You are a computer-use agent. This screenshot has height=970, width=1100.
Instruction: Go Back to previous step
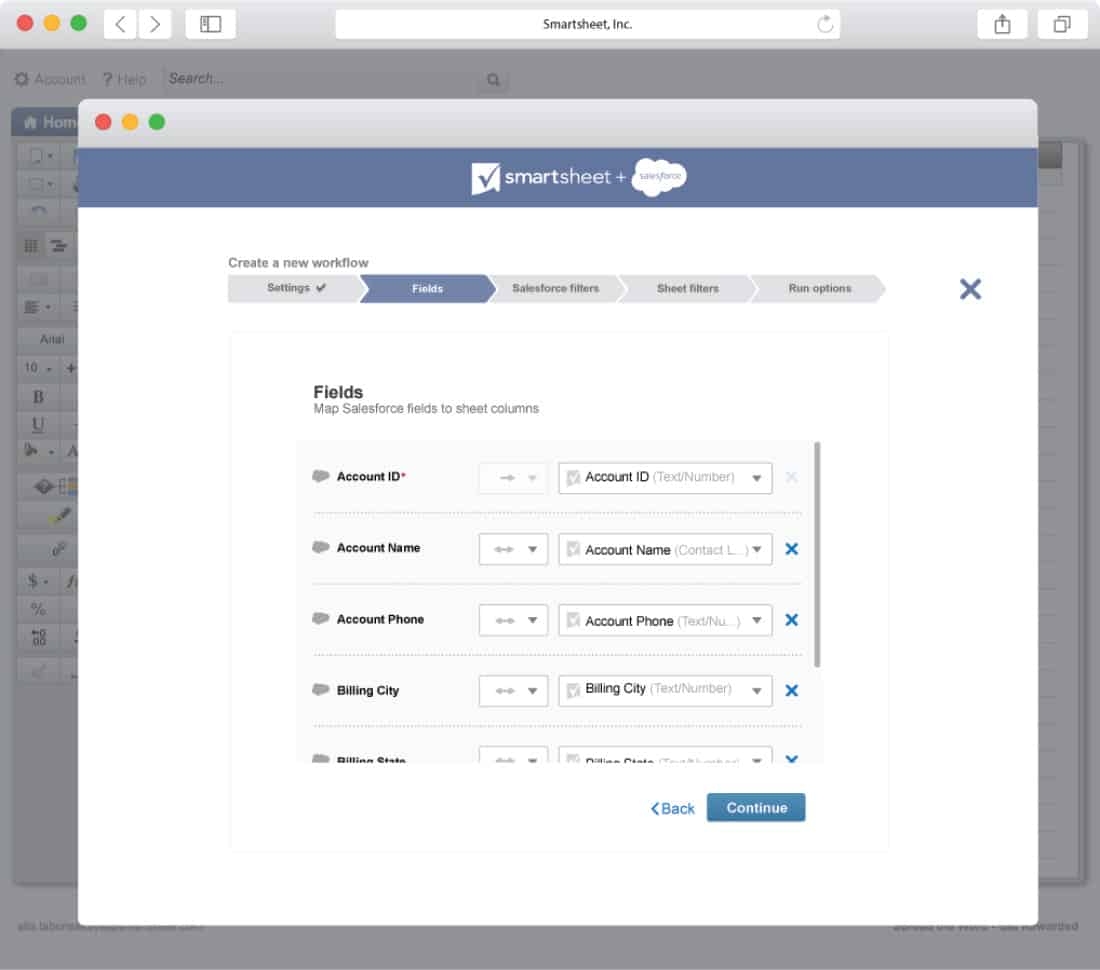point(672,809)
